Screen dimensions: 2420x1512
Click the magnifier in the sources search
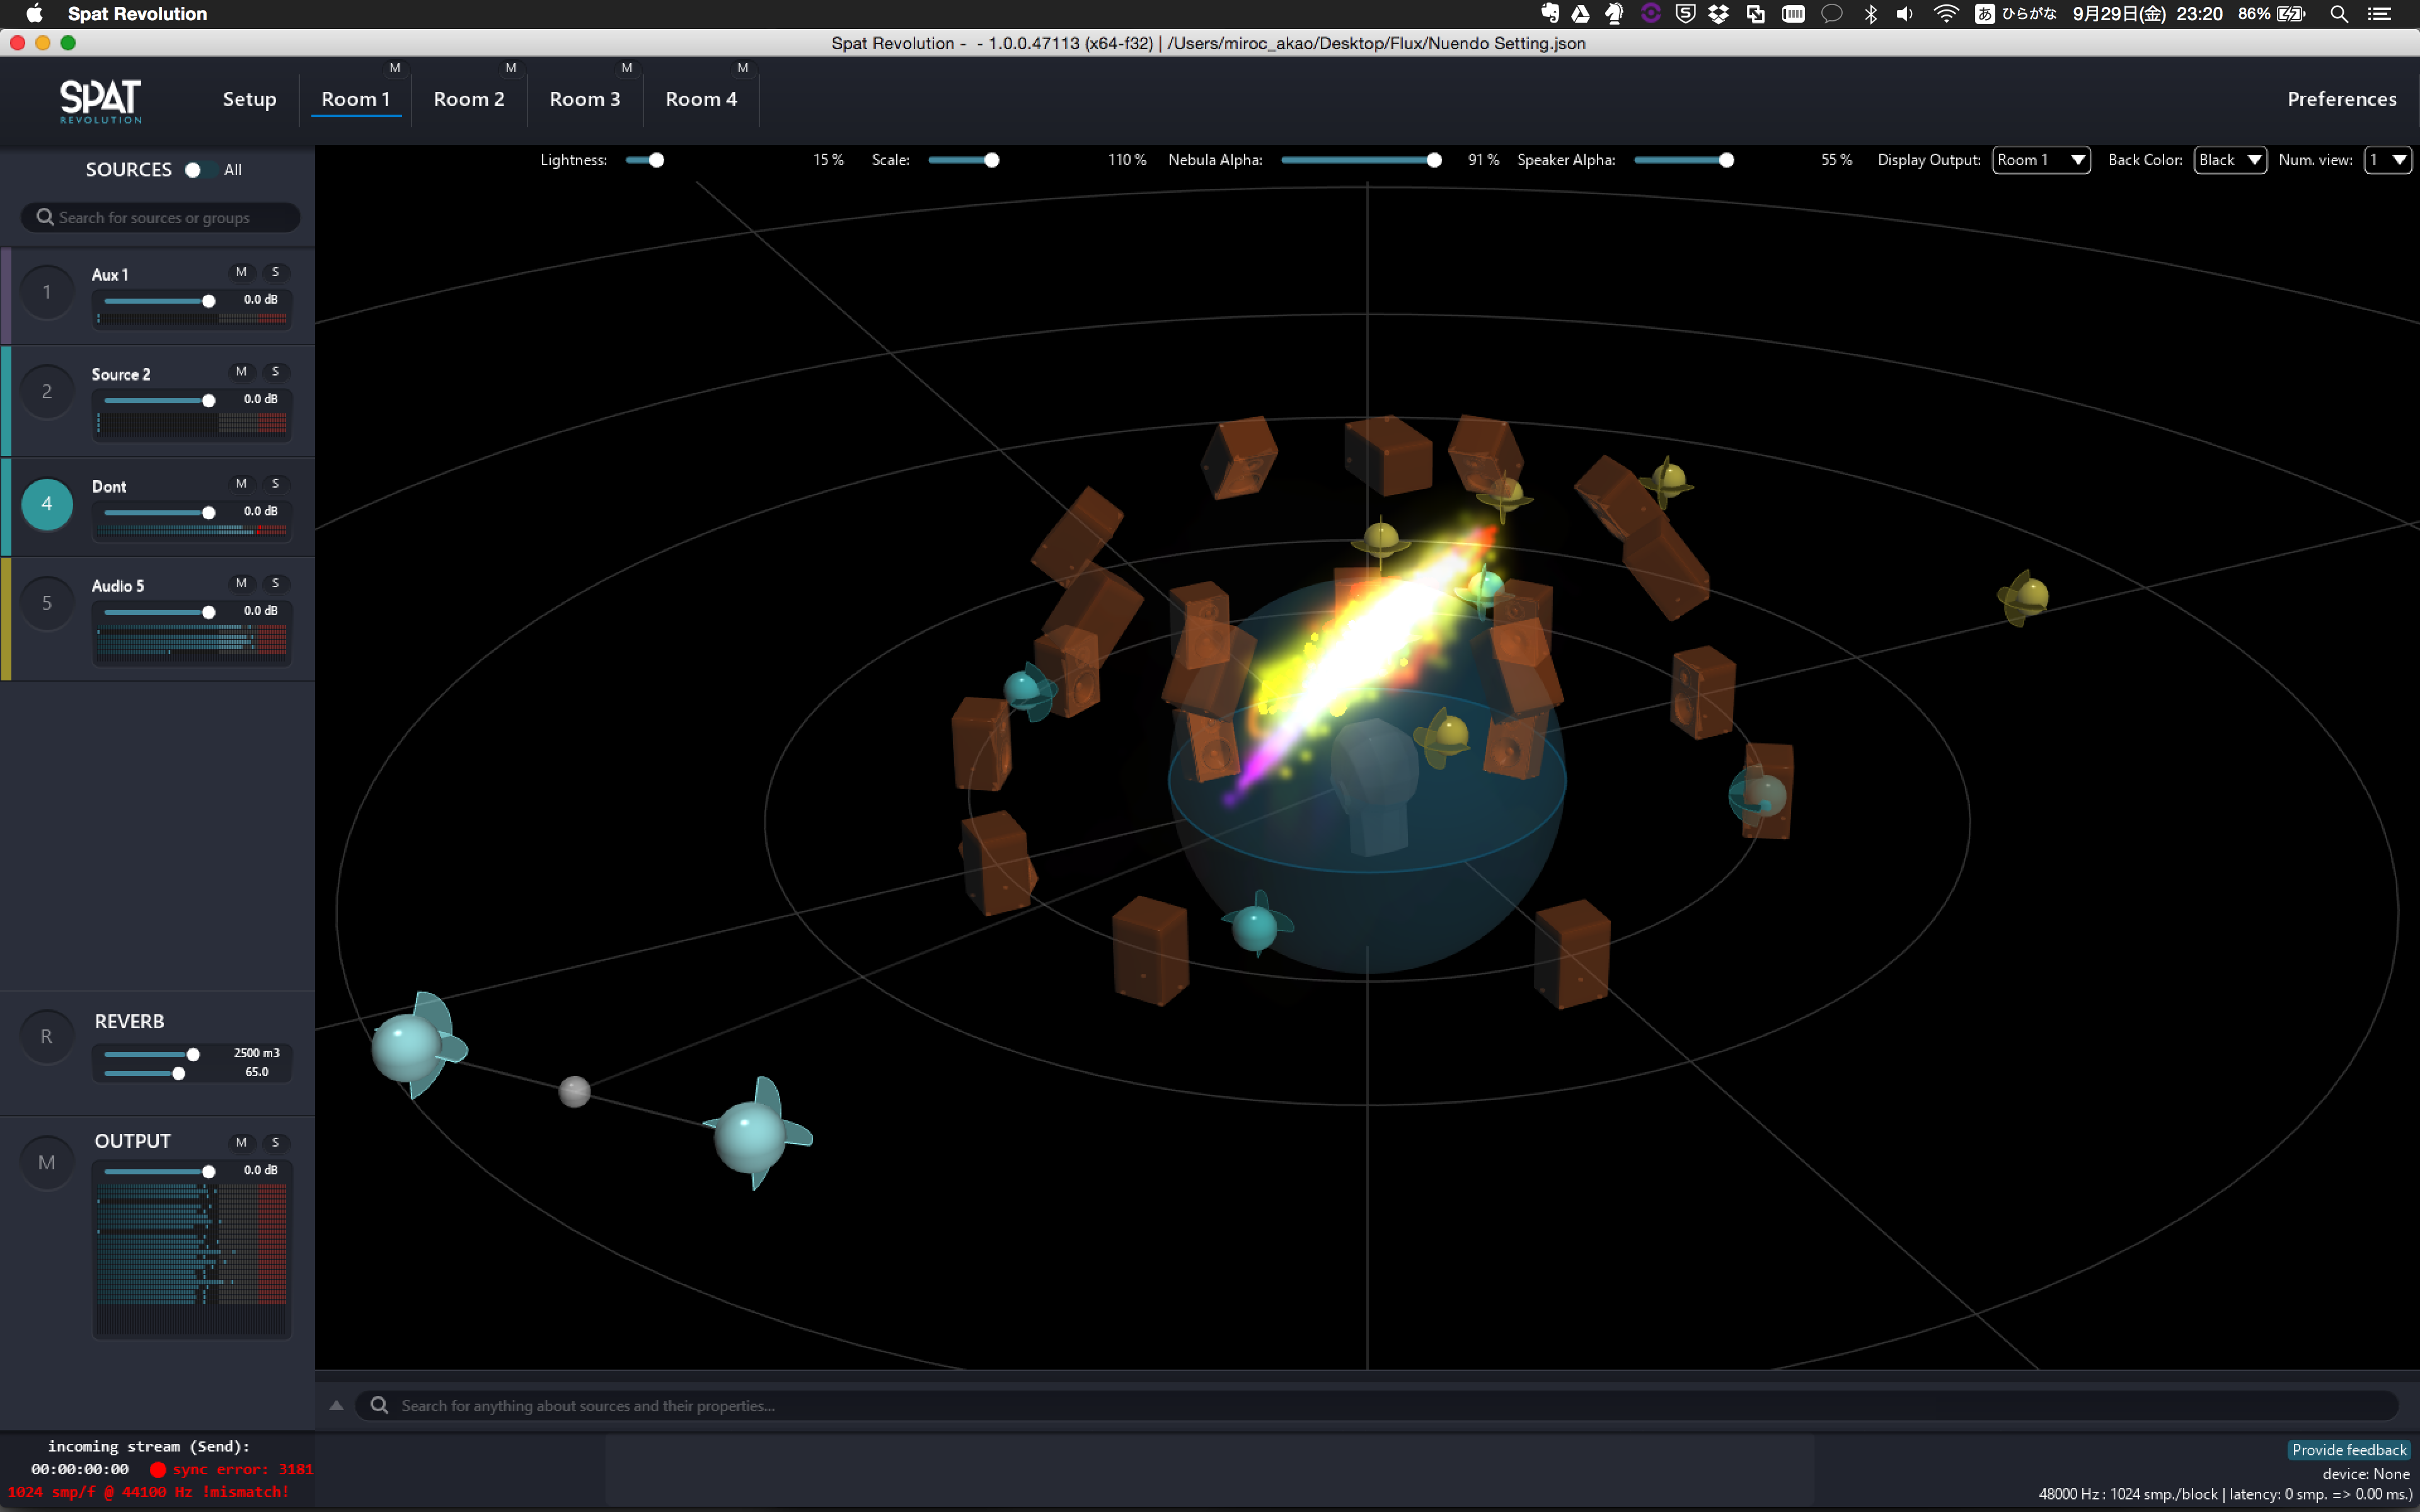(x=45, y=217)
